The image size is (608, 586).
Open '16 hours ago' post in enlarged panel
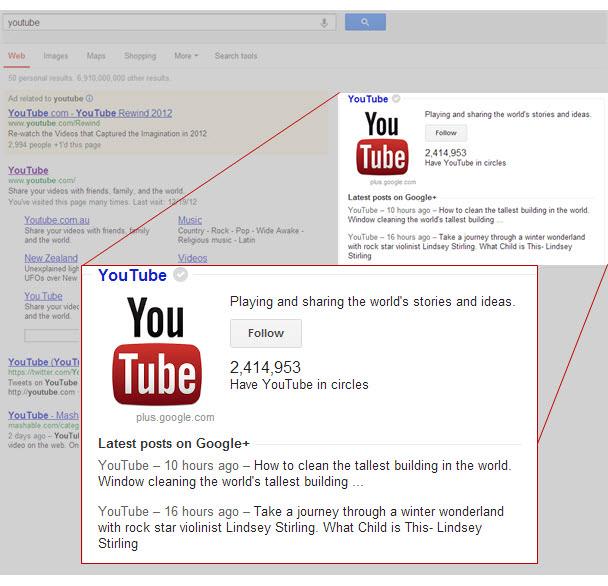[x=301, y=527]
